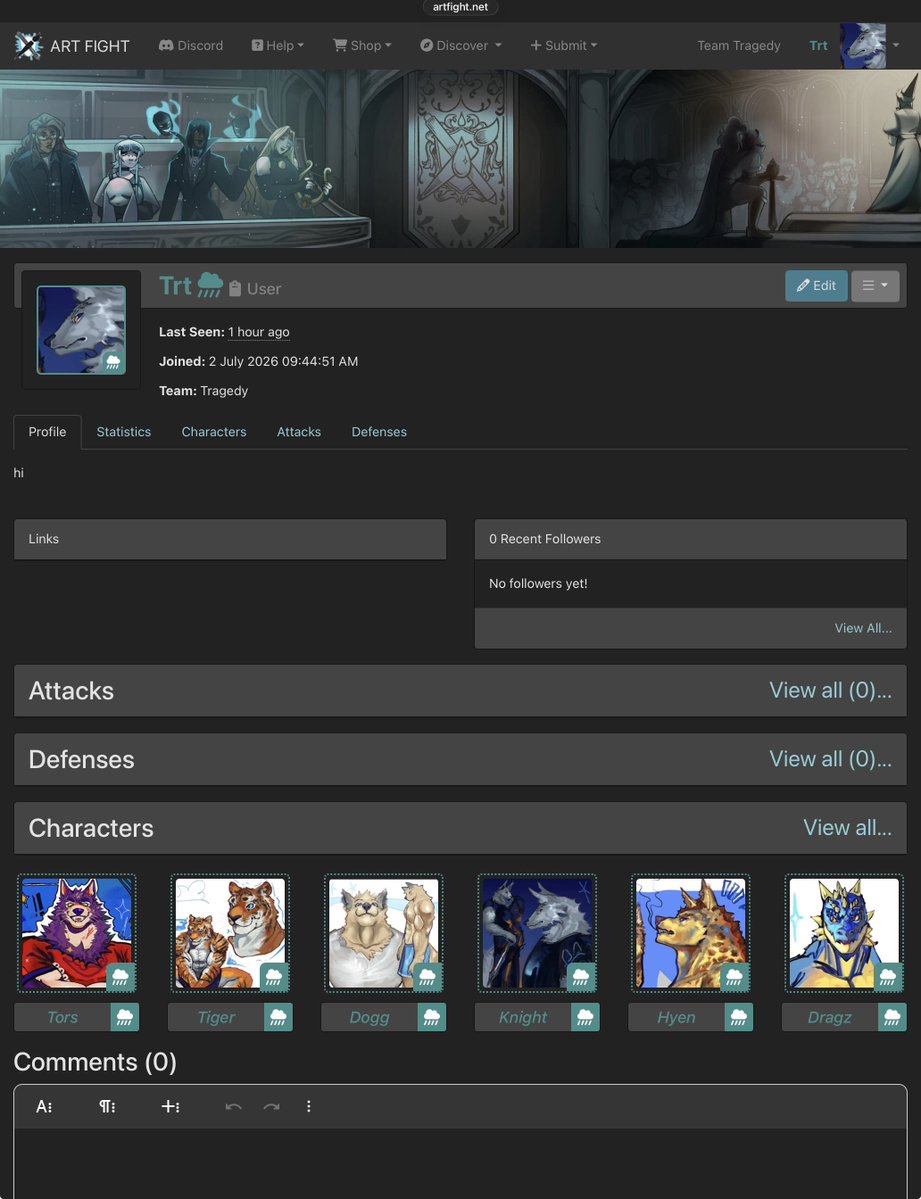Click the artfight.net address bar pill
The width and height of the screenshot is (921, 1199).
click(x=460, y=7)
